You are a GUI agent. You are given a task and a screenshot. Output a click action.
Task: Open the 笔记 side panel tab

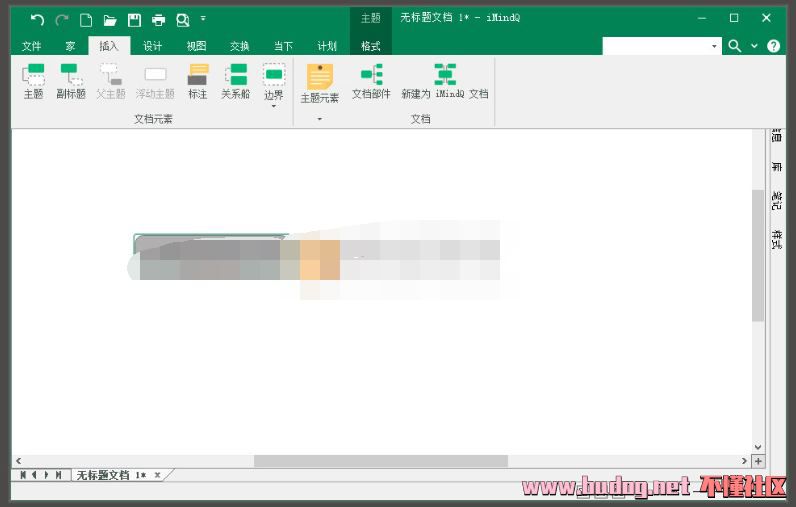(x=777, y=200)
